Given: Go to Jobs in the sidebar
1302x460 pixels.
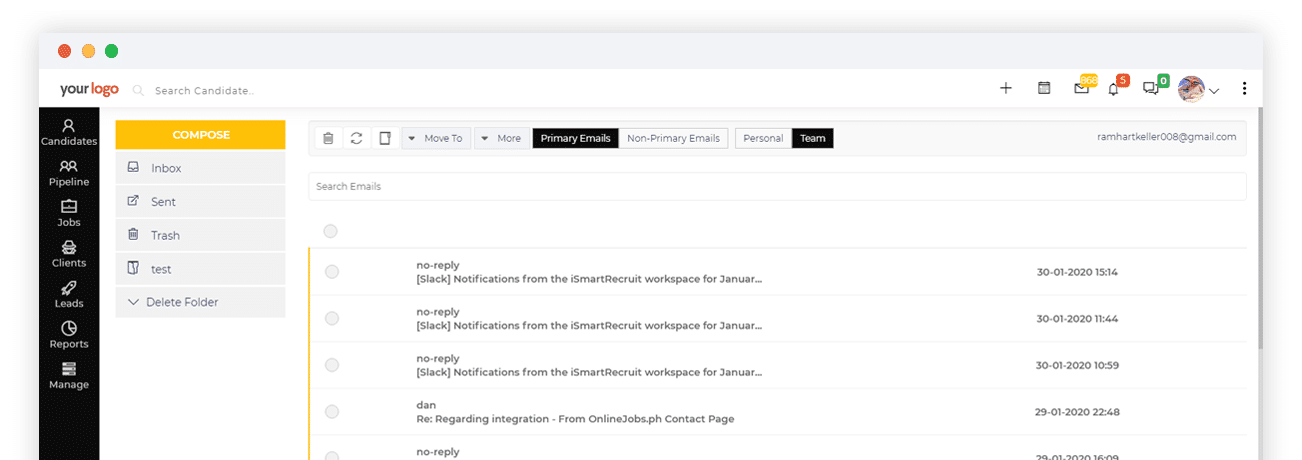Looking at the screenshot, I should (x=68, y=214).
